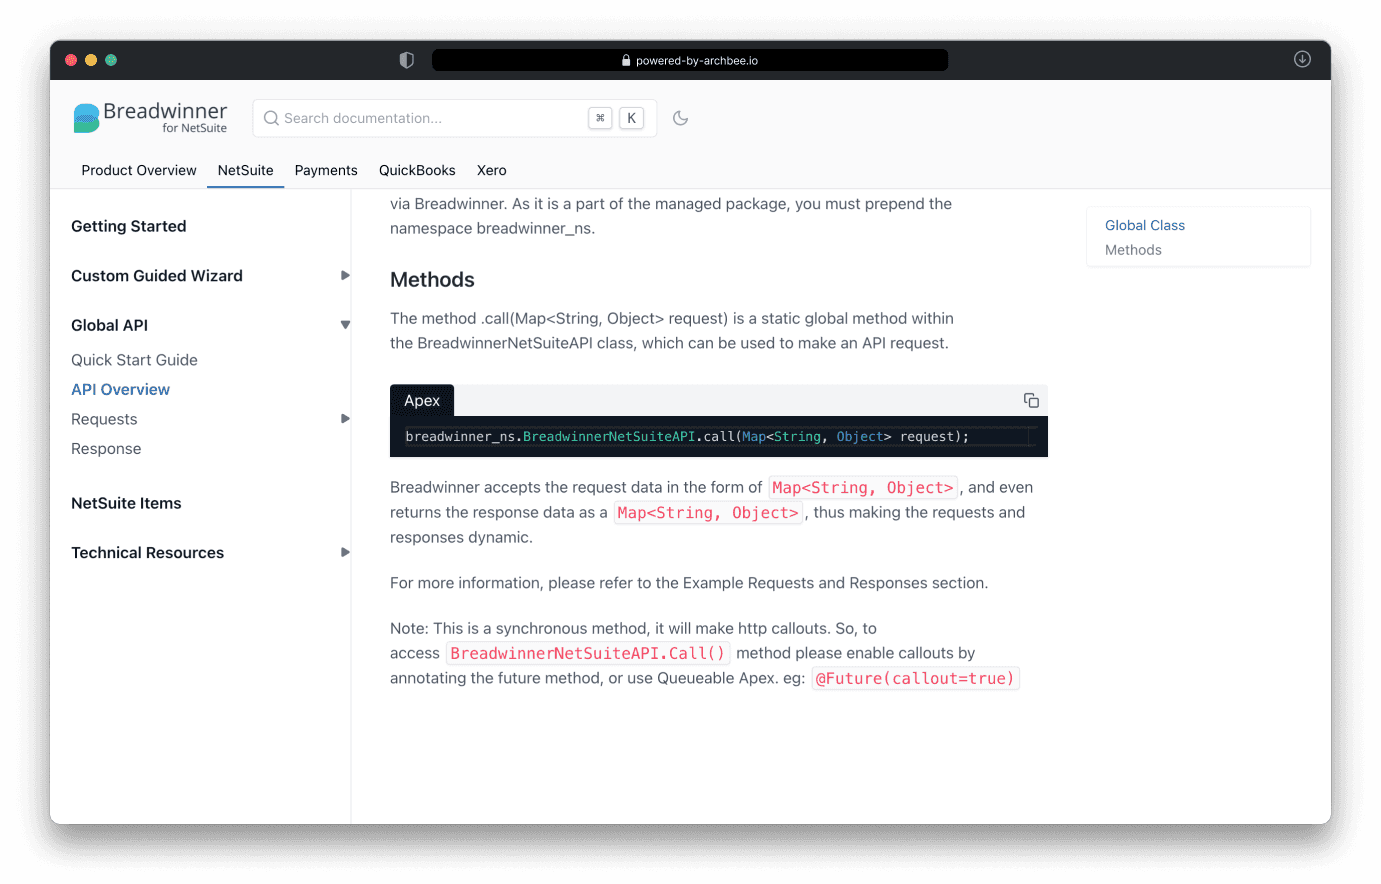The width and height of the screenshot is (1381, 884).
Task: Toggle dark mode with moon icon
Action: 681,118
